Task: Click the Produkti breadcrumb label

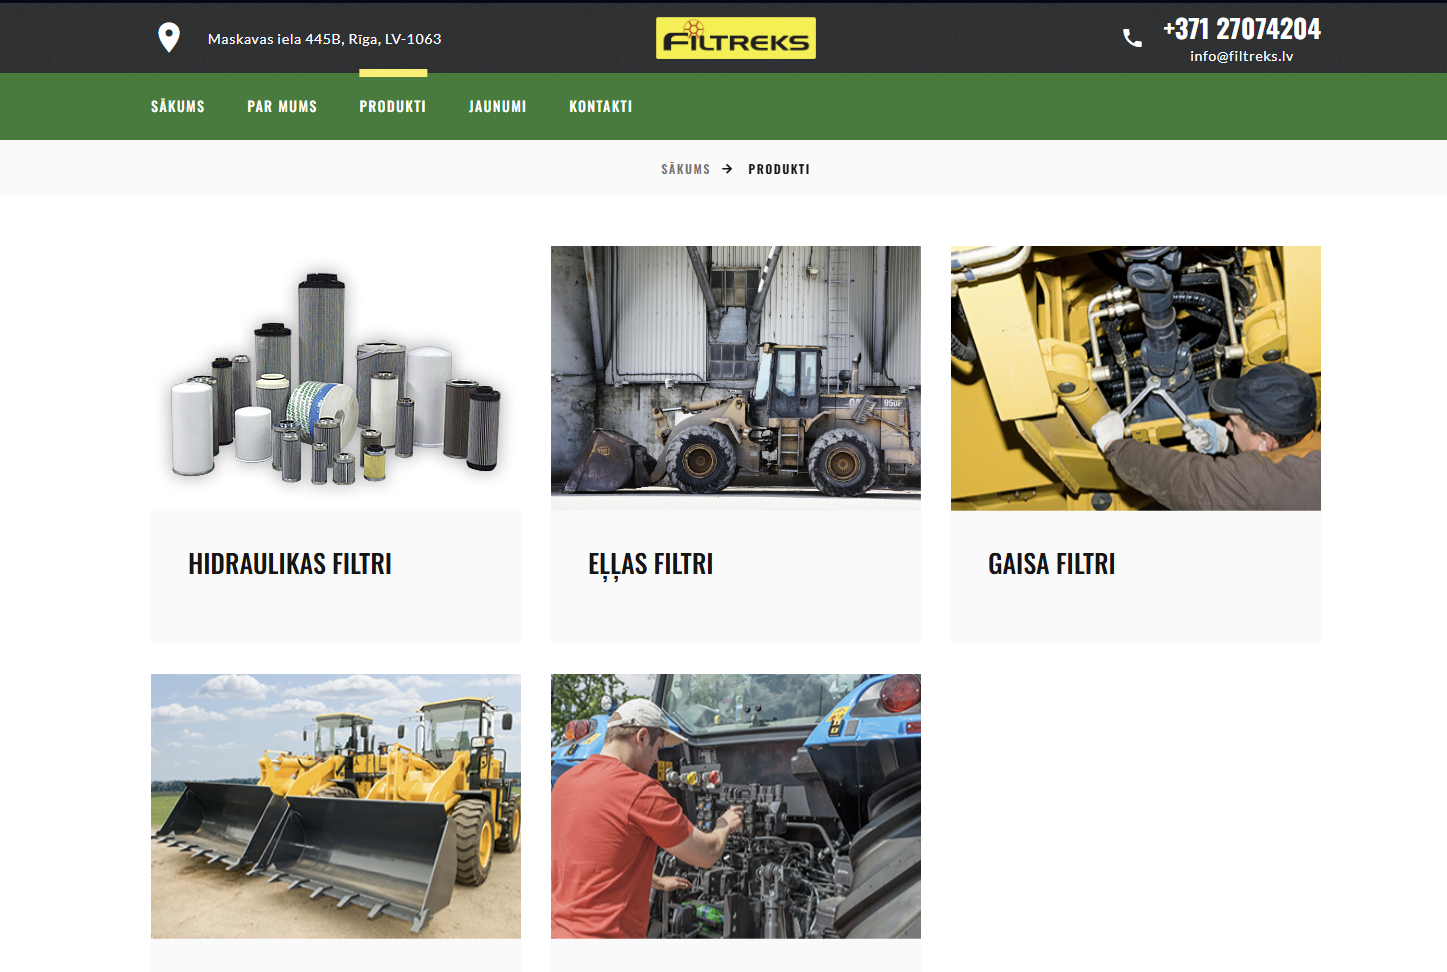Action: click(779, 169)
